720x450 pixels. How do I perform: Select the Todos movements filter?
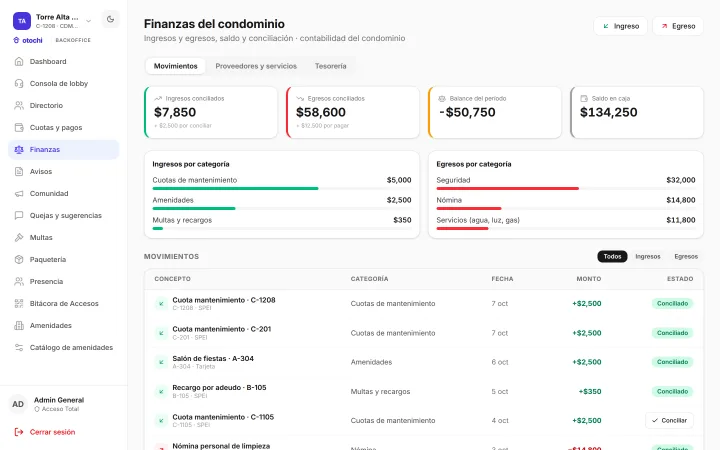point(612,257)
